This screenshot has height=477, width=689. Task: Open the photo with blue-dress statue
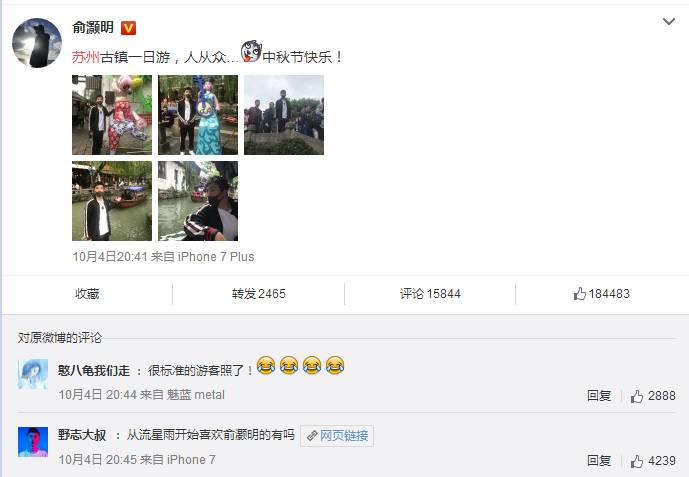pyautogui.click(x=198, y=115)
